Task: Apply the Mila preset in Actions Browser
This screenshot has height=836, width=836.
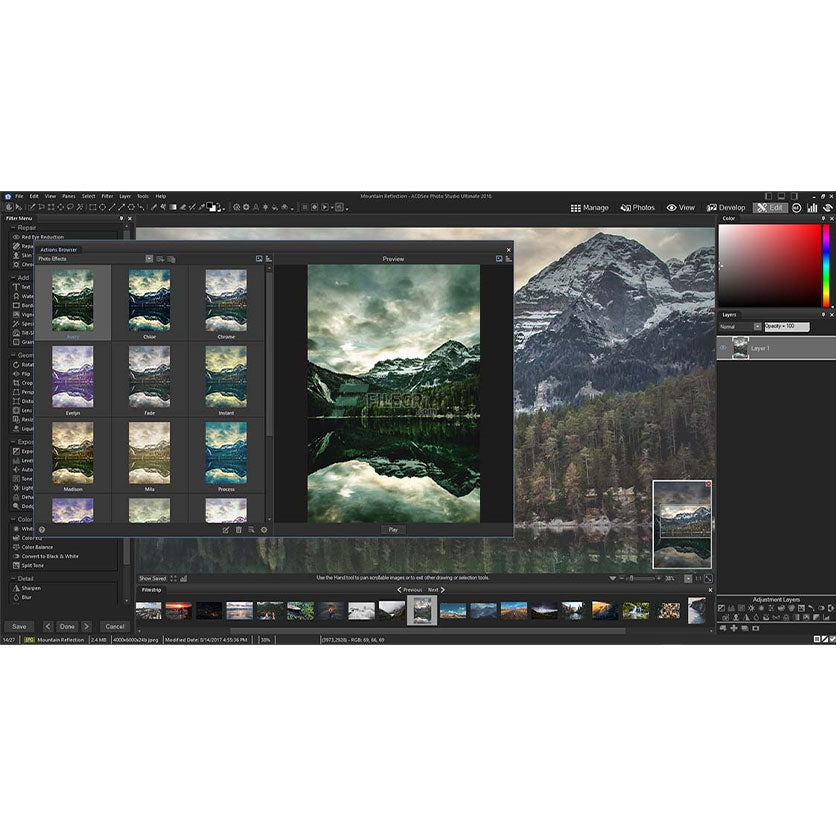Action: [148, 455]
